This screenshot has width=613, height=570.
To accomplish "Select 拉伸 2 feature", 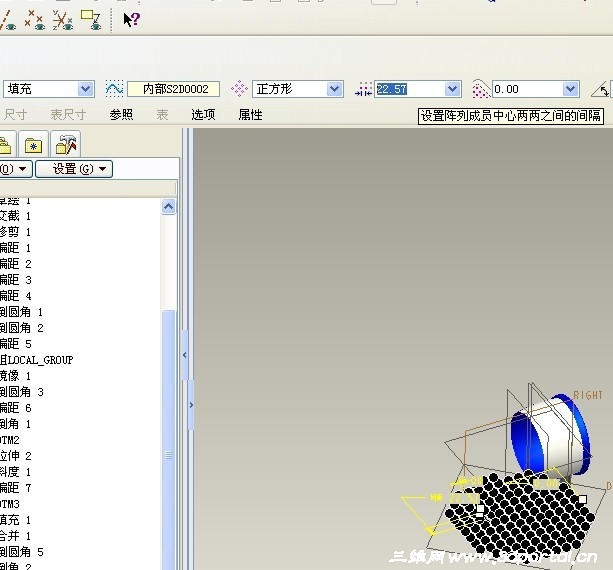I will pyautogui.click(x=16, y=456).
